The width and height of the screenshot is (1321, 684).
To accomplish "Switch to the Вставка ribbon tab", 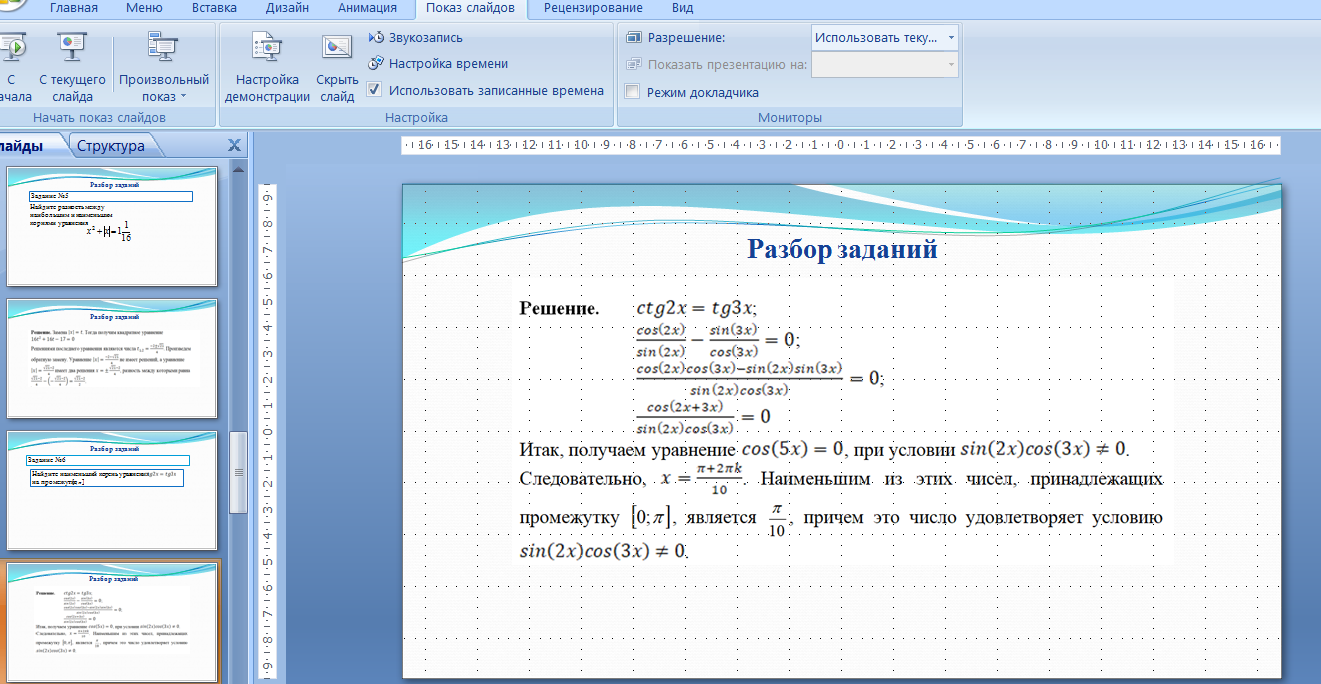I will [x=213, y=8].
